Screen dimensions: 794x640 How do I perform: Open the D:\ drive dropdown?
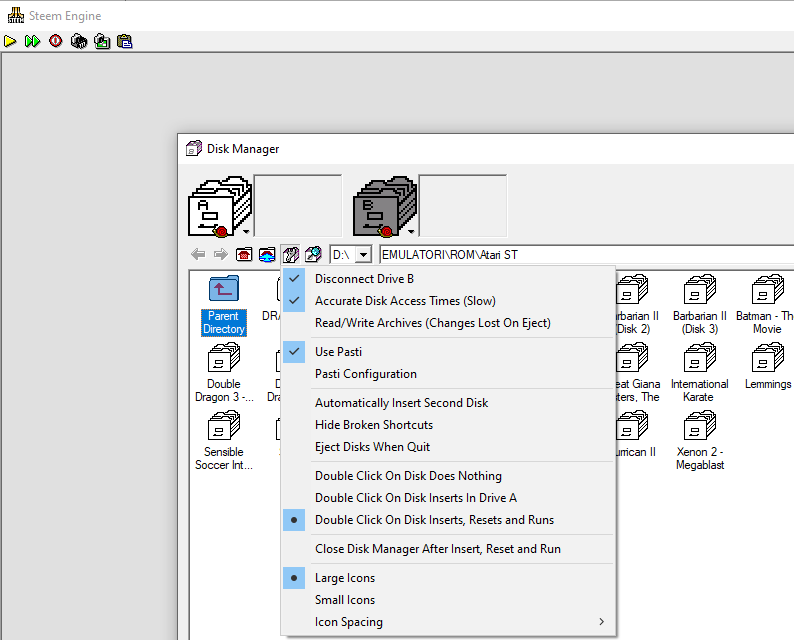pos(364,255)
